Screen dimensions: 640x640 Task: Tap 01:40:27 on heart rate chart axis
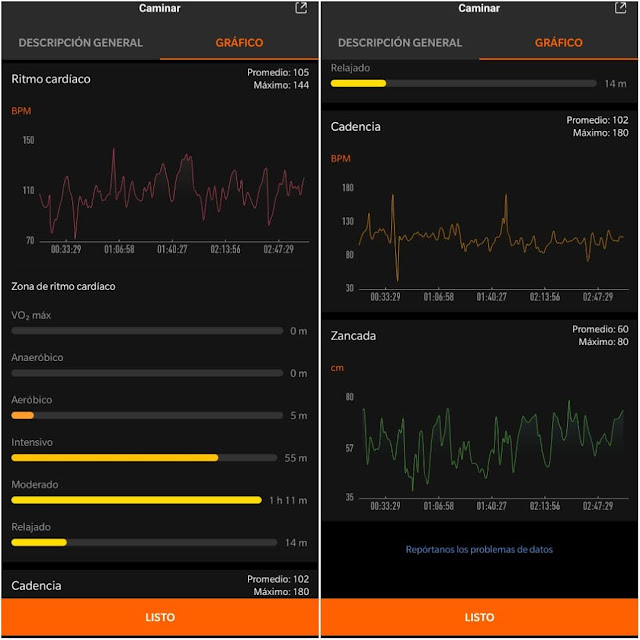172,249
